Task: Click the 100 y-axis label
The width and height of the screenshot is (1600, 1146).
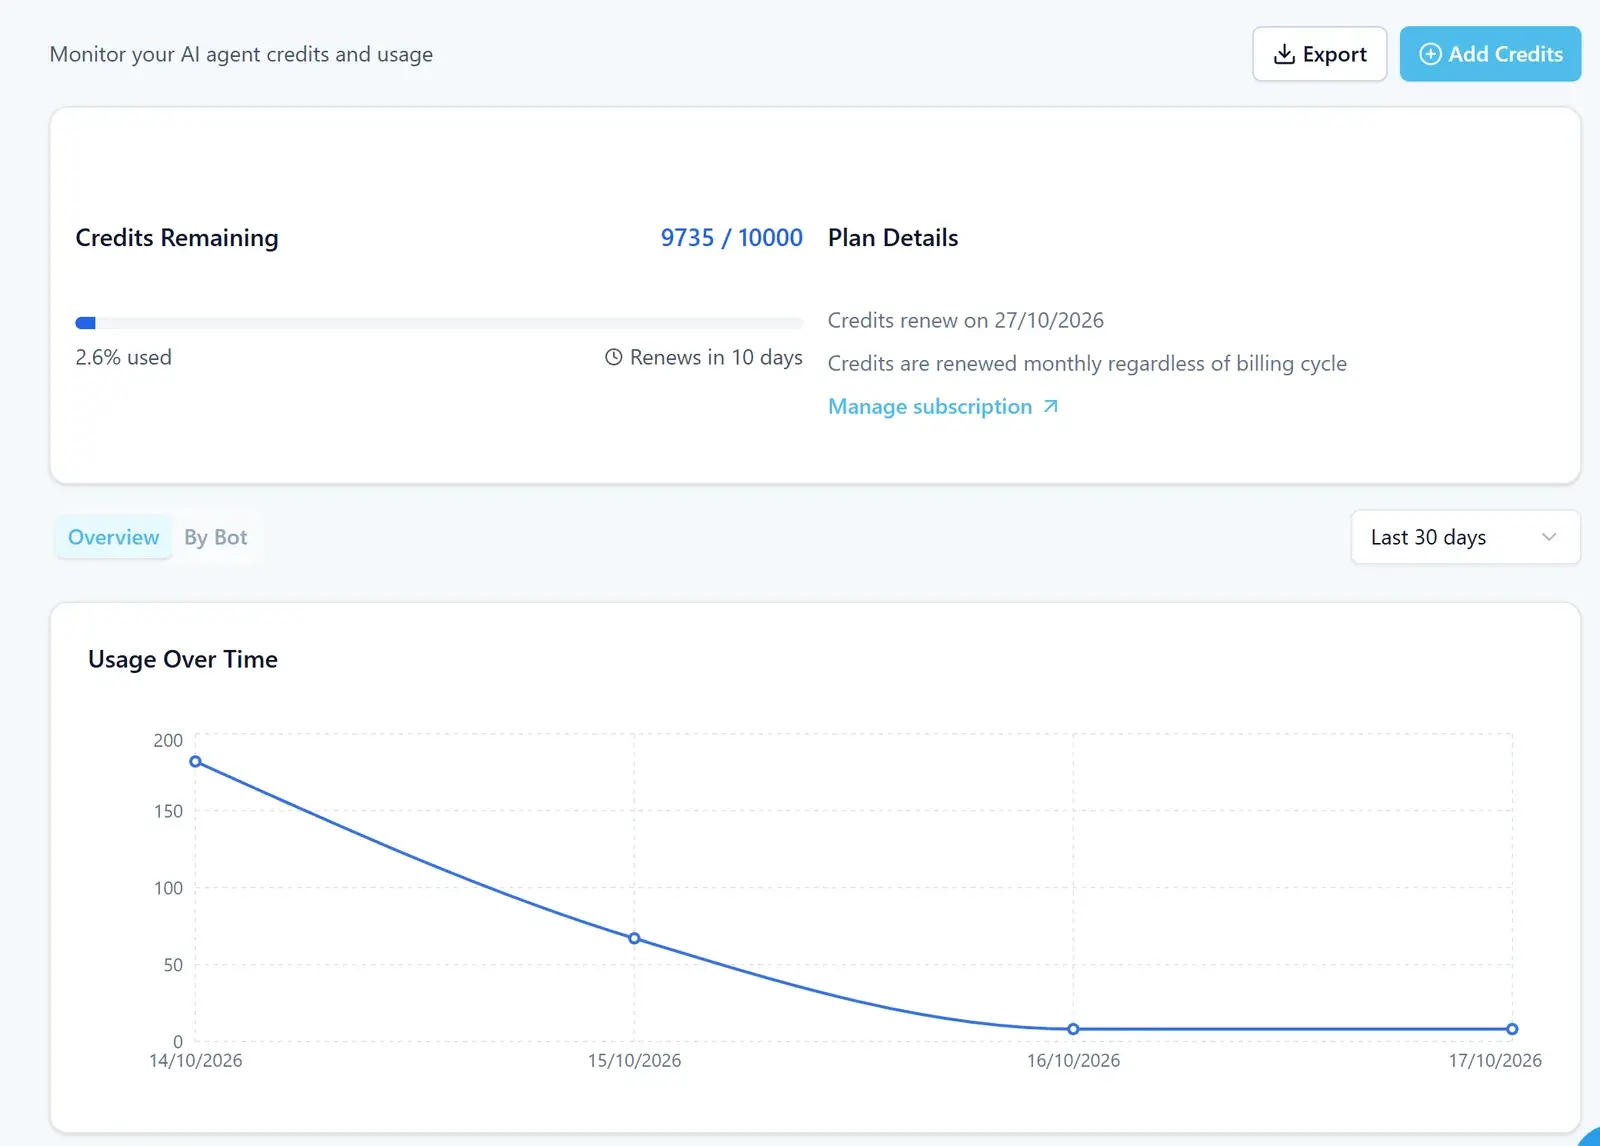Action: [168, 888]
